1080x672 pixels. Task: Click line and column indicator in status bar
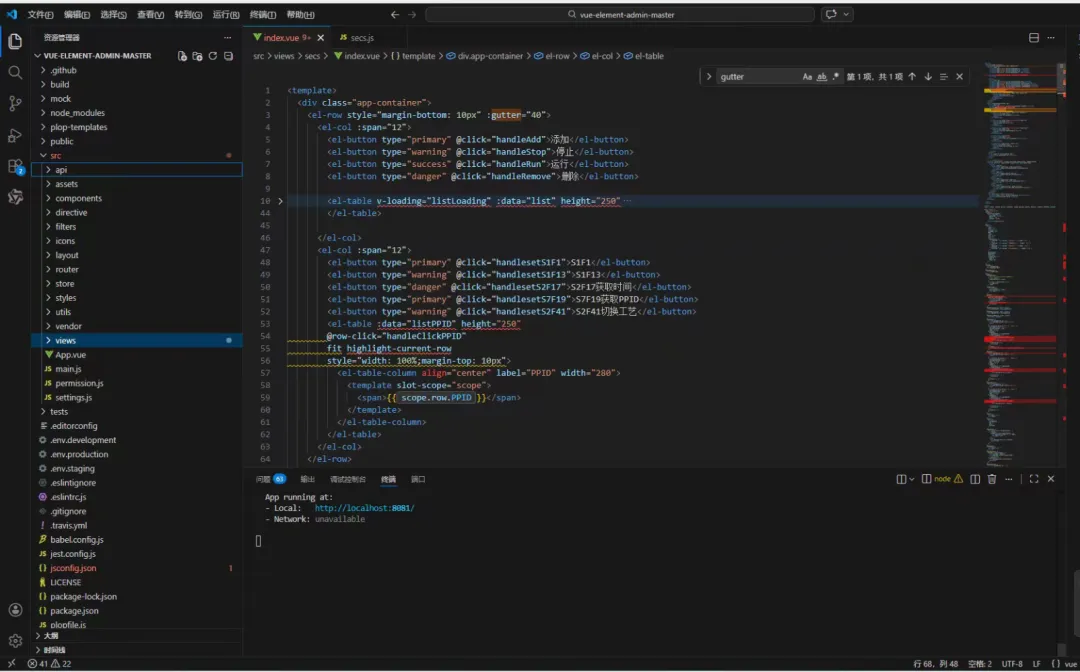point(935,664)
